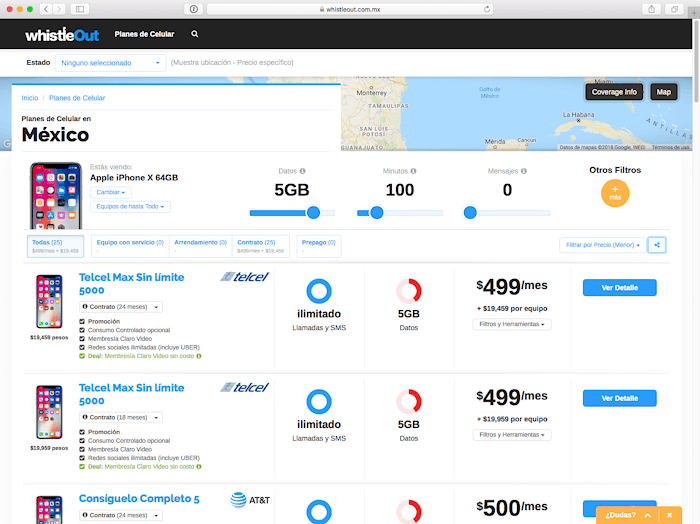Click the Datos slider handle
700x524 pixels.
(x=313, y=213)
